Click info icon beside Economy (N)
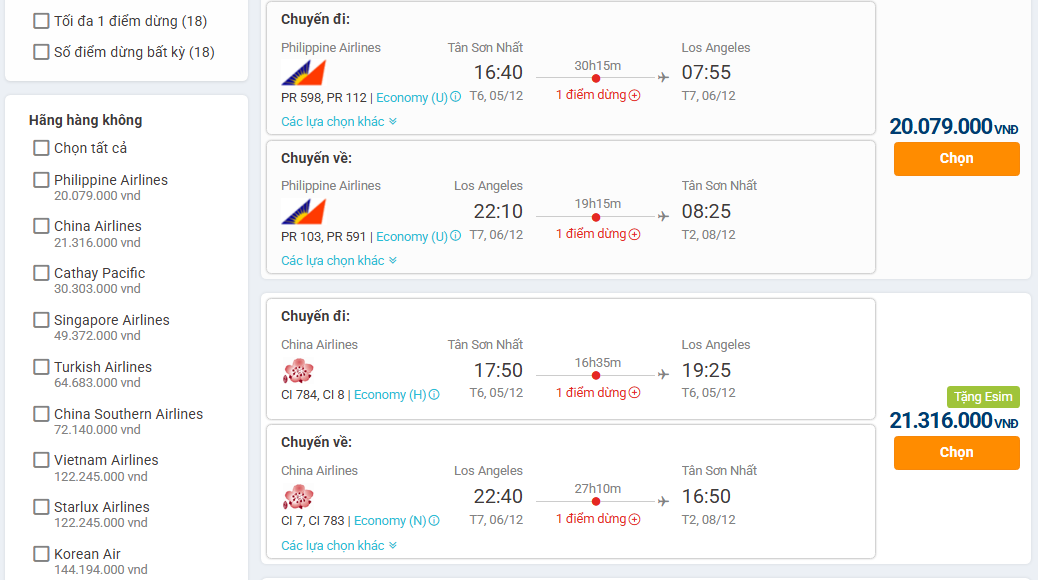 point(434,521)
